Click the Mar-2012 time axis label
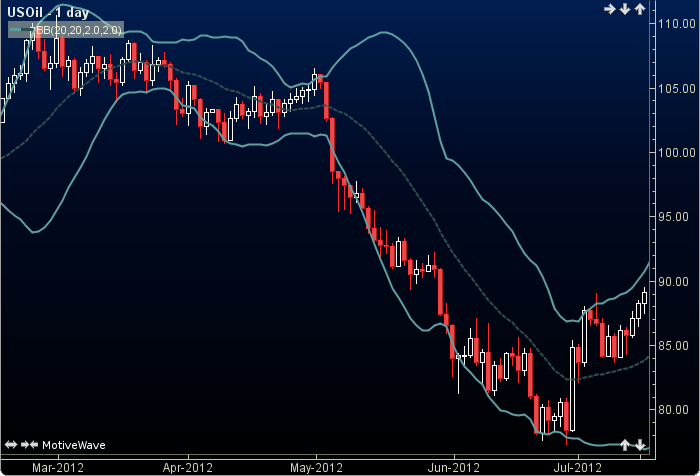The image size is (700, 476). [x=58, y=468]
